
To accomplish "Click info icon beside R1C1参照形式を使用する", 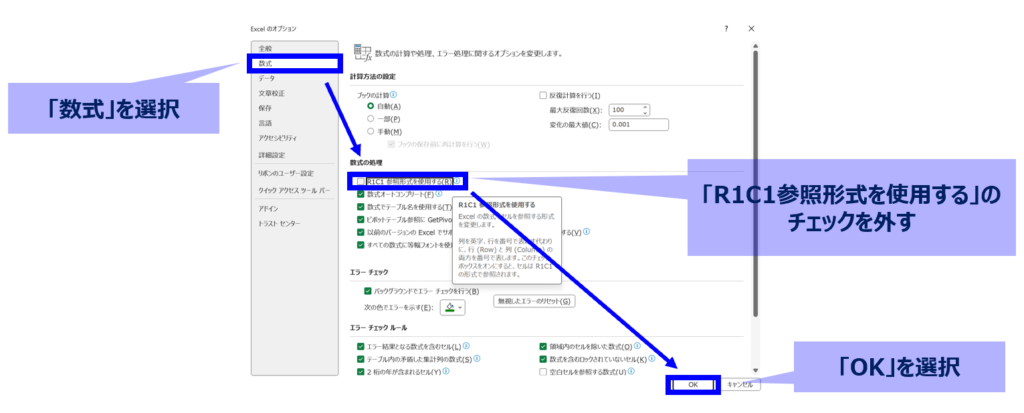I will tap(458, 181).
